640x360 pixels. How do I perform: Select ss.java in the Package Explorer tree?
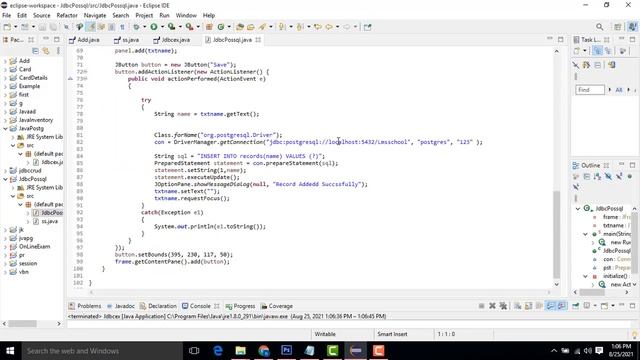(49, 221)
